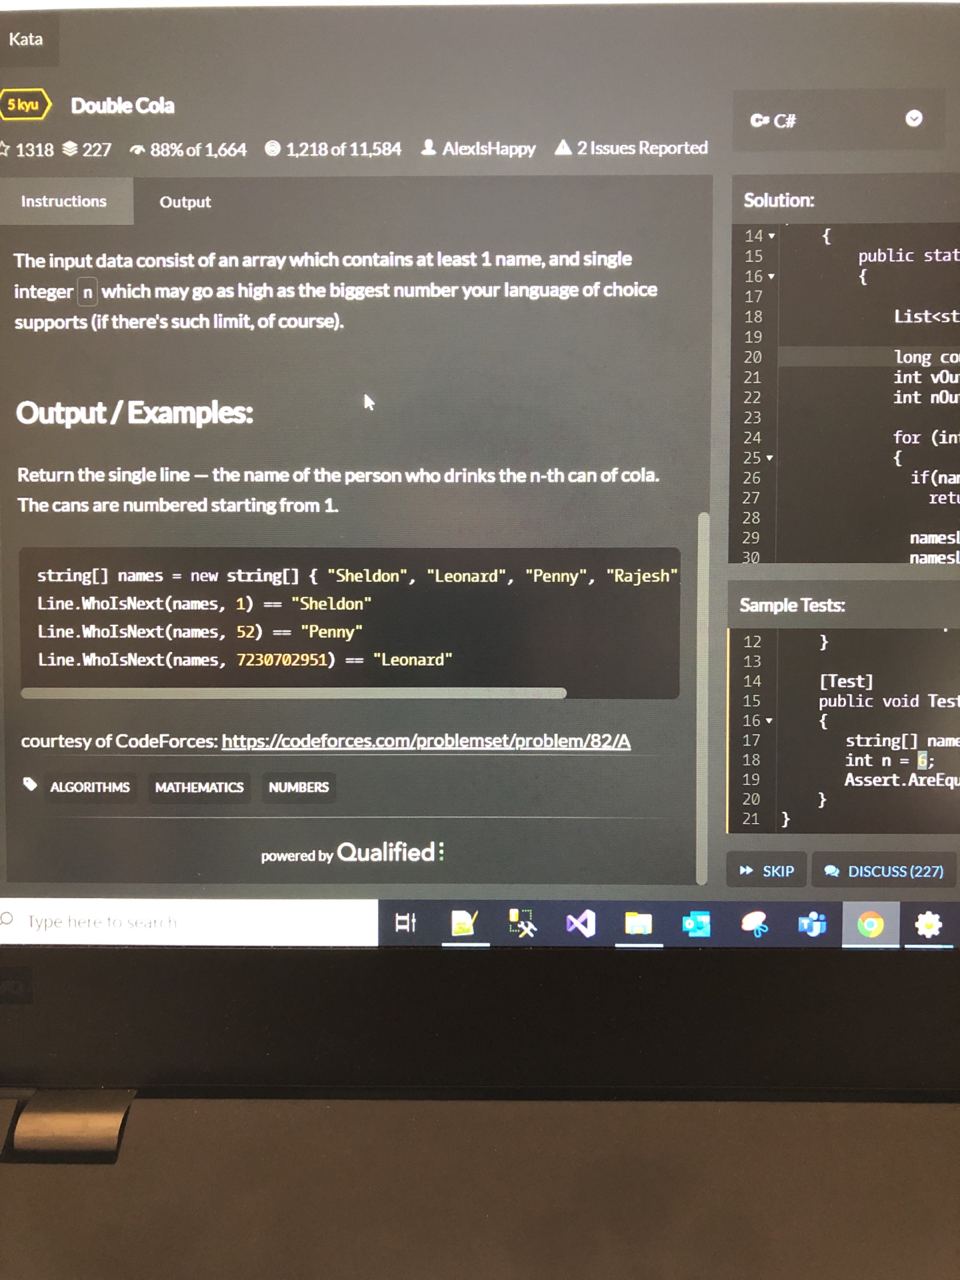Screen dimensions: 960x1280
Task: Open File Explorer from the taskbar
Action: click(638, 923)
